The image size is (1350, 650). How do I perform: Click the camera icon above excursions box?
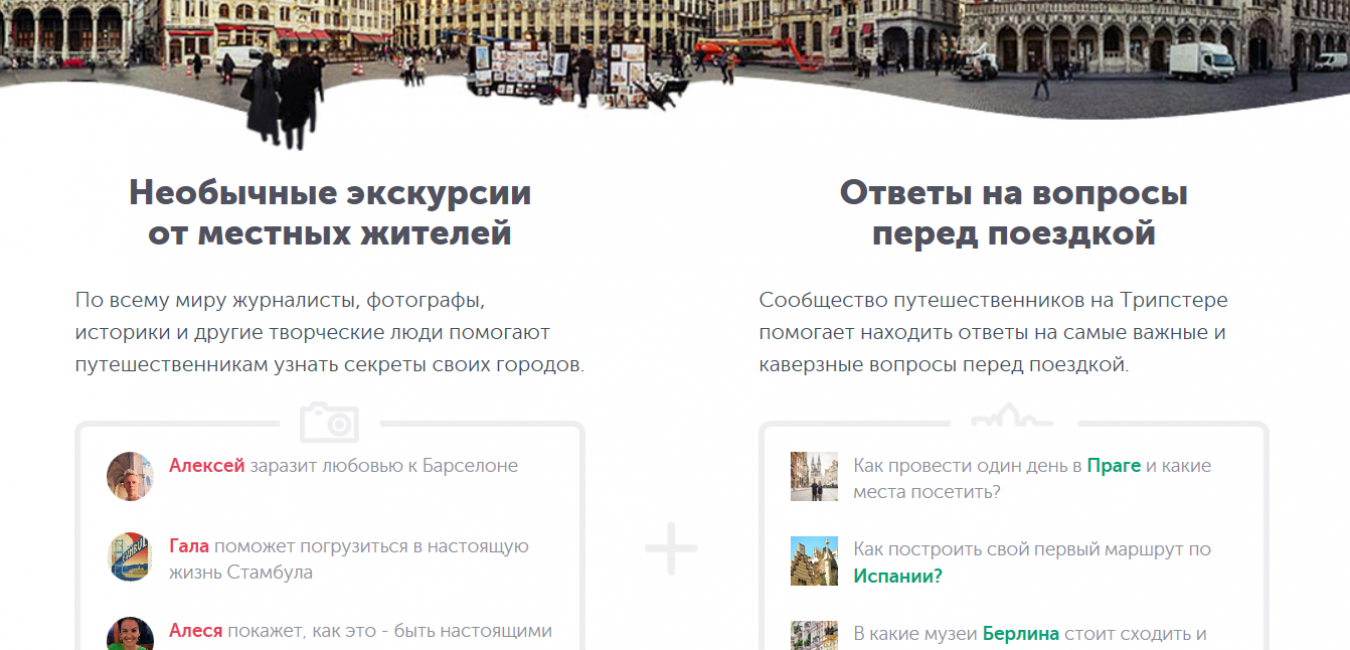(x=329, y=422)
